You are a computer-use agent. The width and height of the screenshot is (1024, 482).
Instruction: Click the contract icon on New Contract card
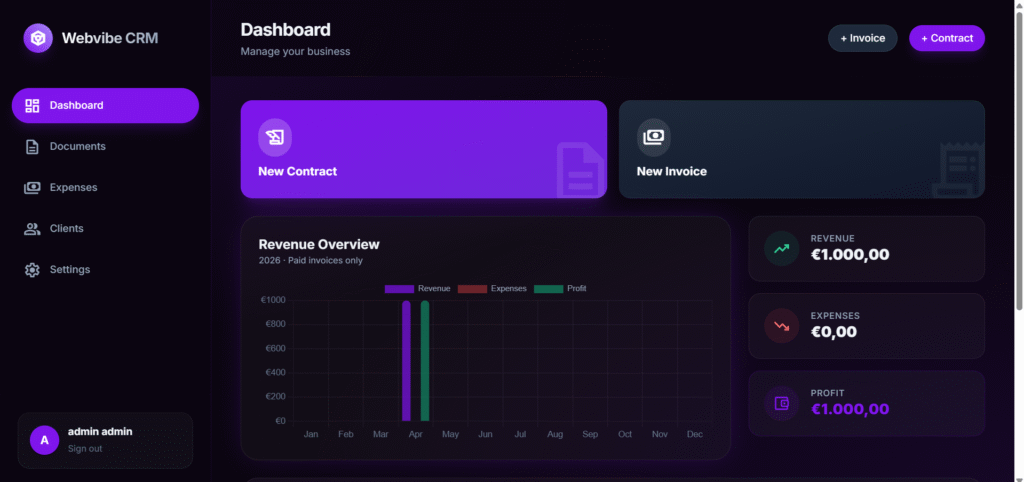coord(275,137)
